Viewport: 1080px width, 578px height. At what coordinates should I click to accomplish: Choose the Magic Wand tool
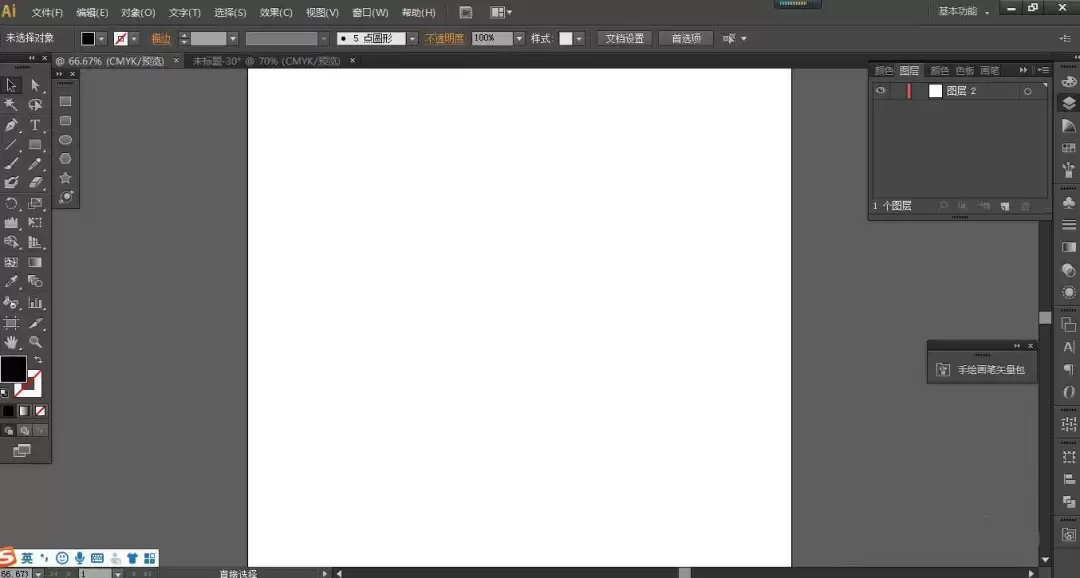(11, 105)
